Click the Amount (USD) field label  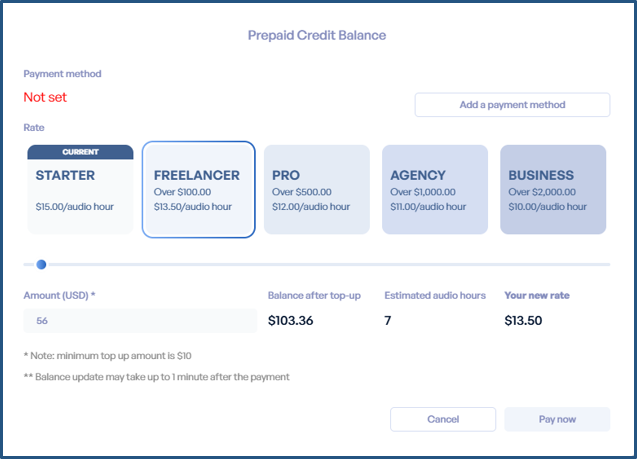point(59,296)
